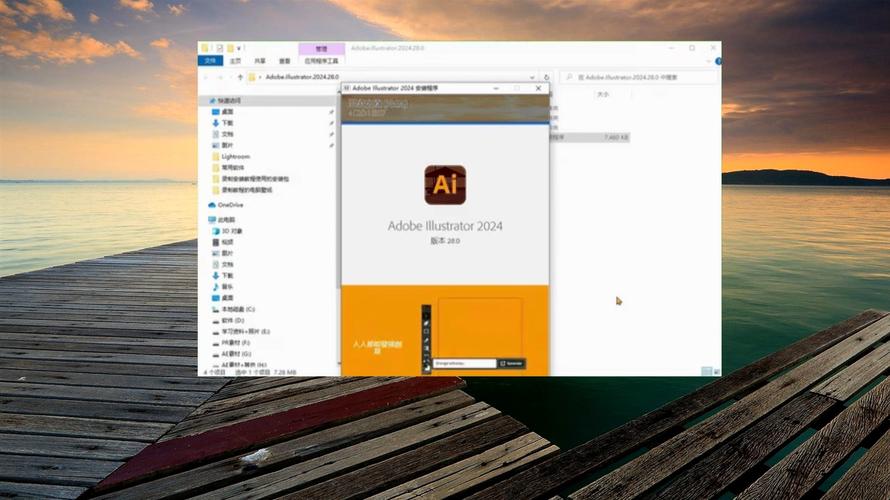Click the blue installer progress bar
The width and height of the screenshot is (890, 500).
[x=445, y=123]
